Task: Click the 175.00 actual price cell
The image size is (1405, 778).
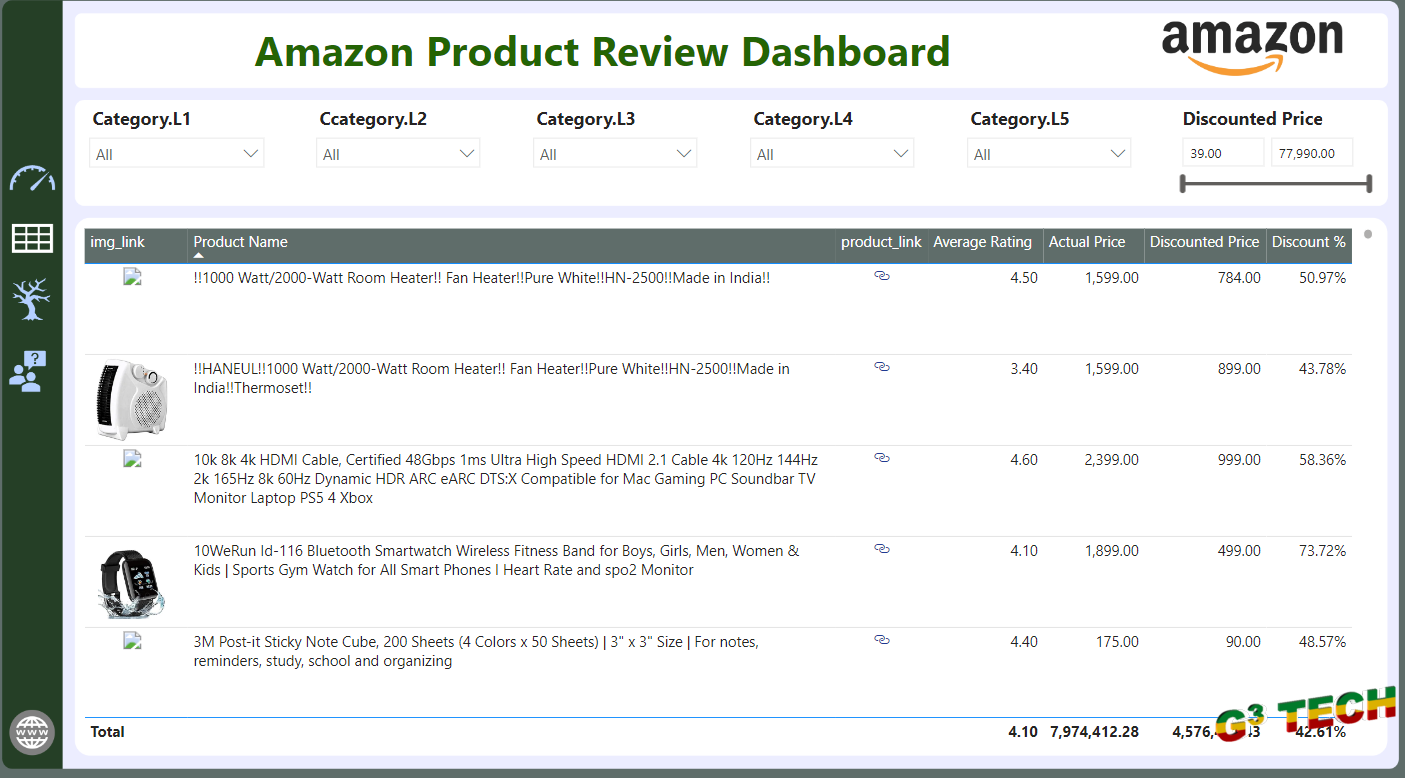Action: 1117,642
